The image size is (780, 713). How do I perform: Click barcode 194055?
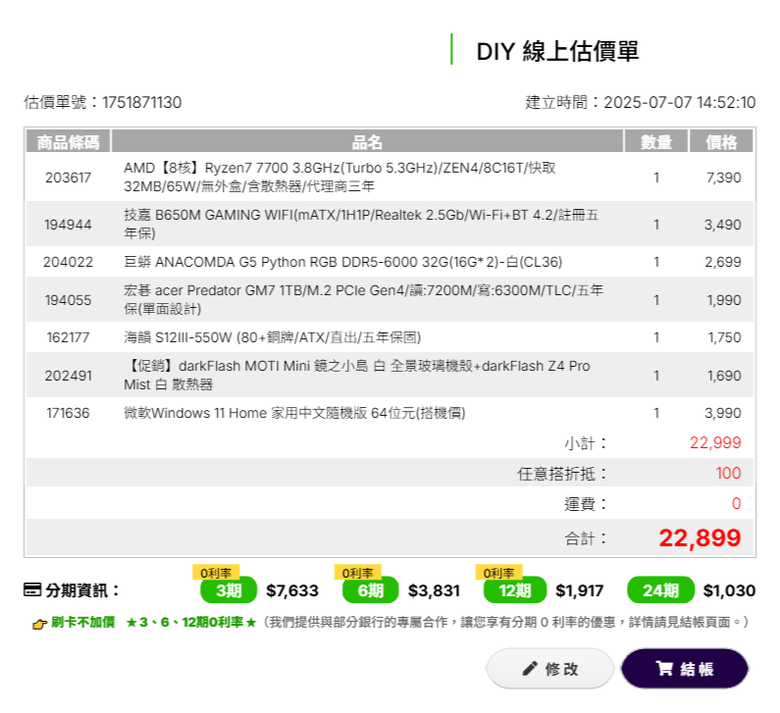pyautogui.click(x=68, y=300)
